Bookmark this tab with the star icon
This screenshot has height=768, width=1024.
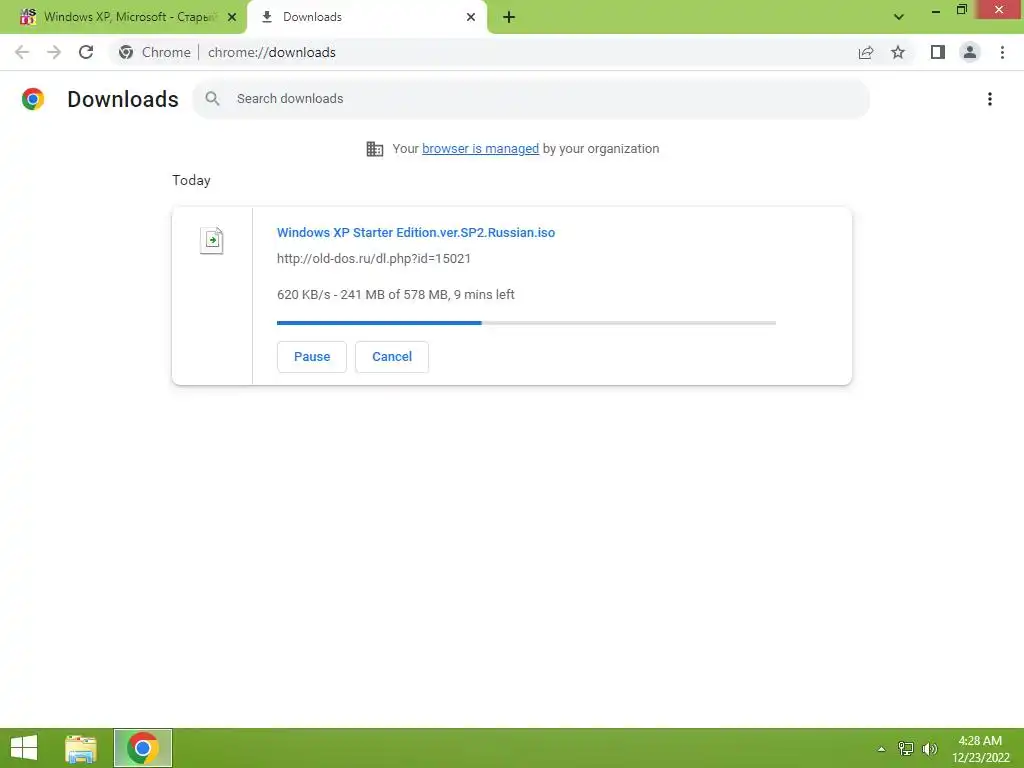(898, 52)
